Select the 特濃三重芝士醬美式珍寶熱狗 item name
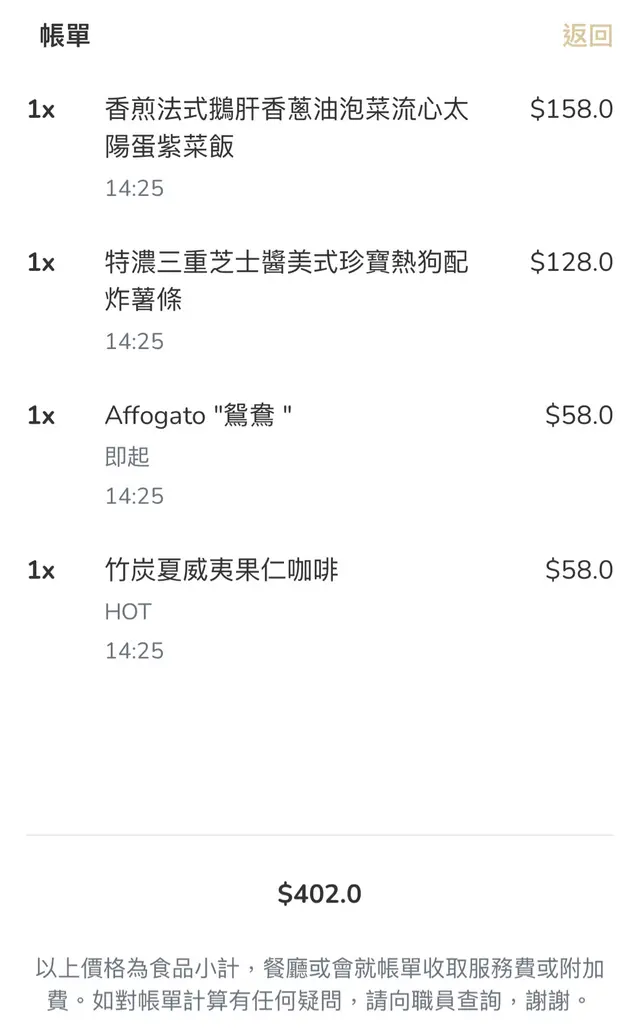 [286, 281]
